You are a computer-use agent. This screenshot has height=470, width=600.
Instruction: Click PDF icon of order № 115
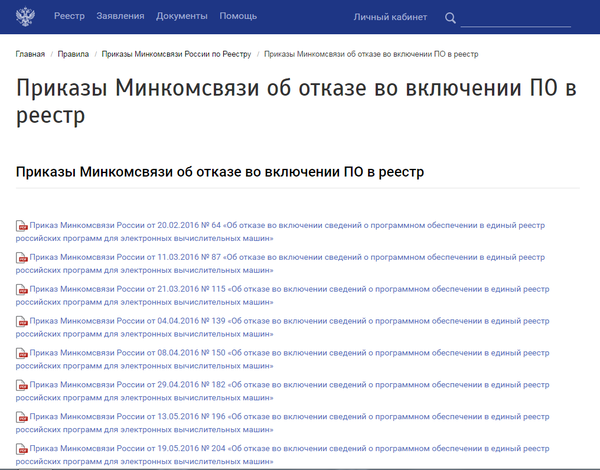(x=22, y=290)
